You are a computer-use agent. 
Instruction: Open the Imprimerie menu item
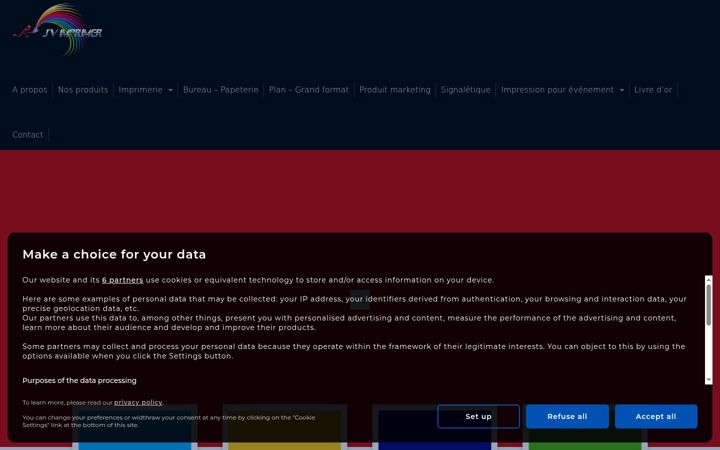141,90
